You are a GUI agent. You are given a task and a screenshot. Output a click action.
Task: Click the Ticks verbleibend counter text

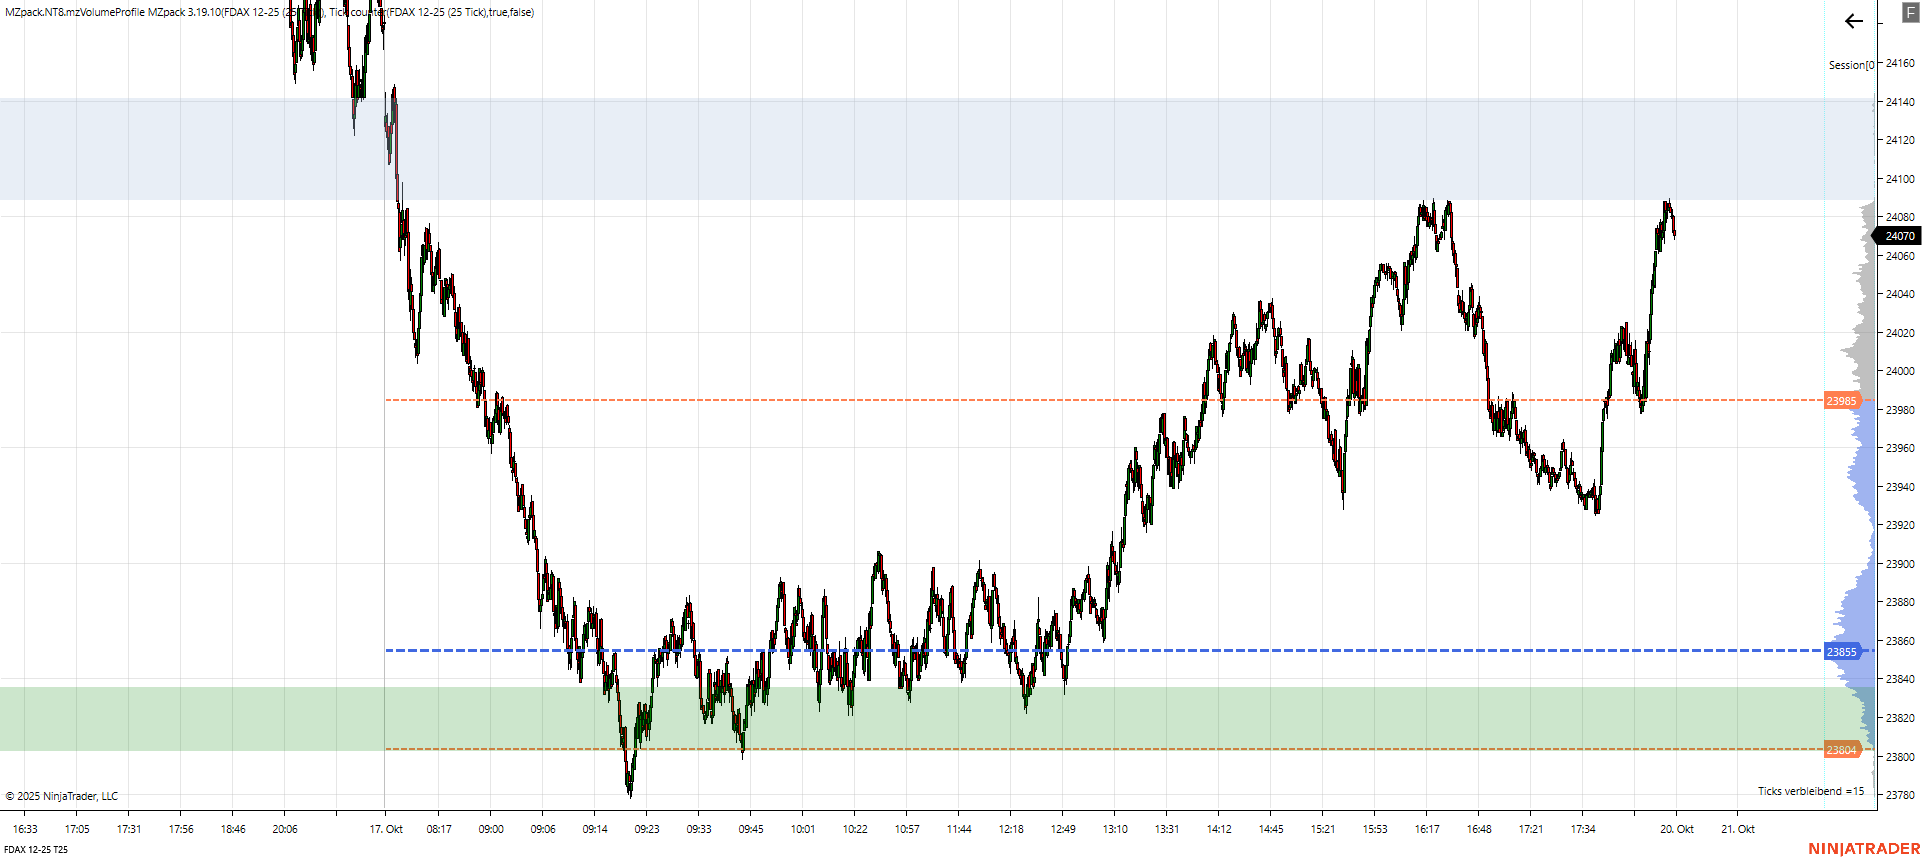coord(1810,791)
